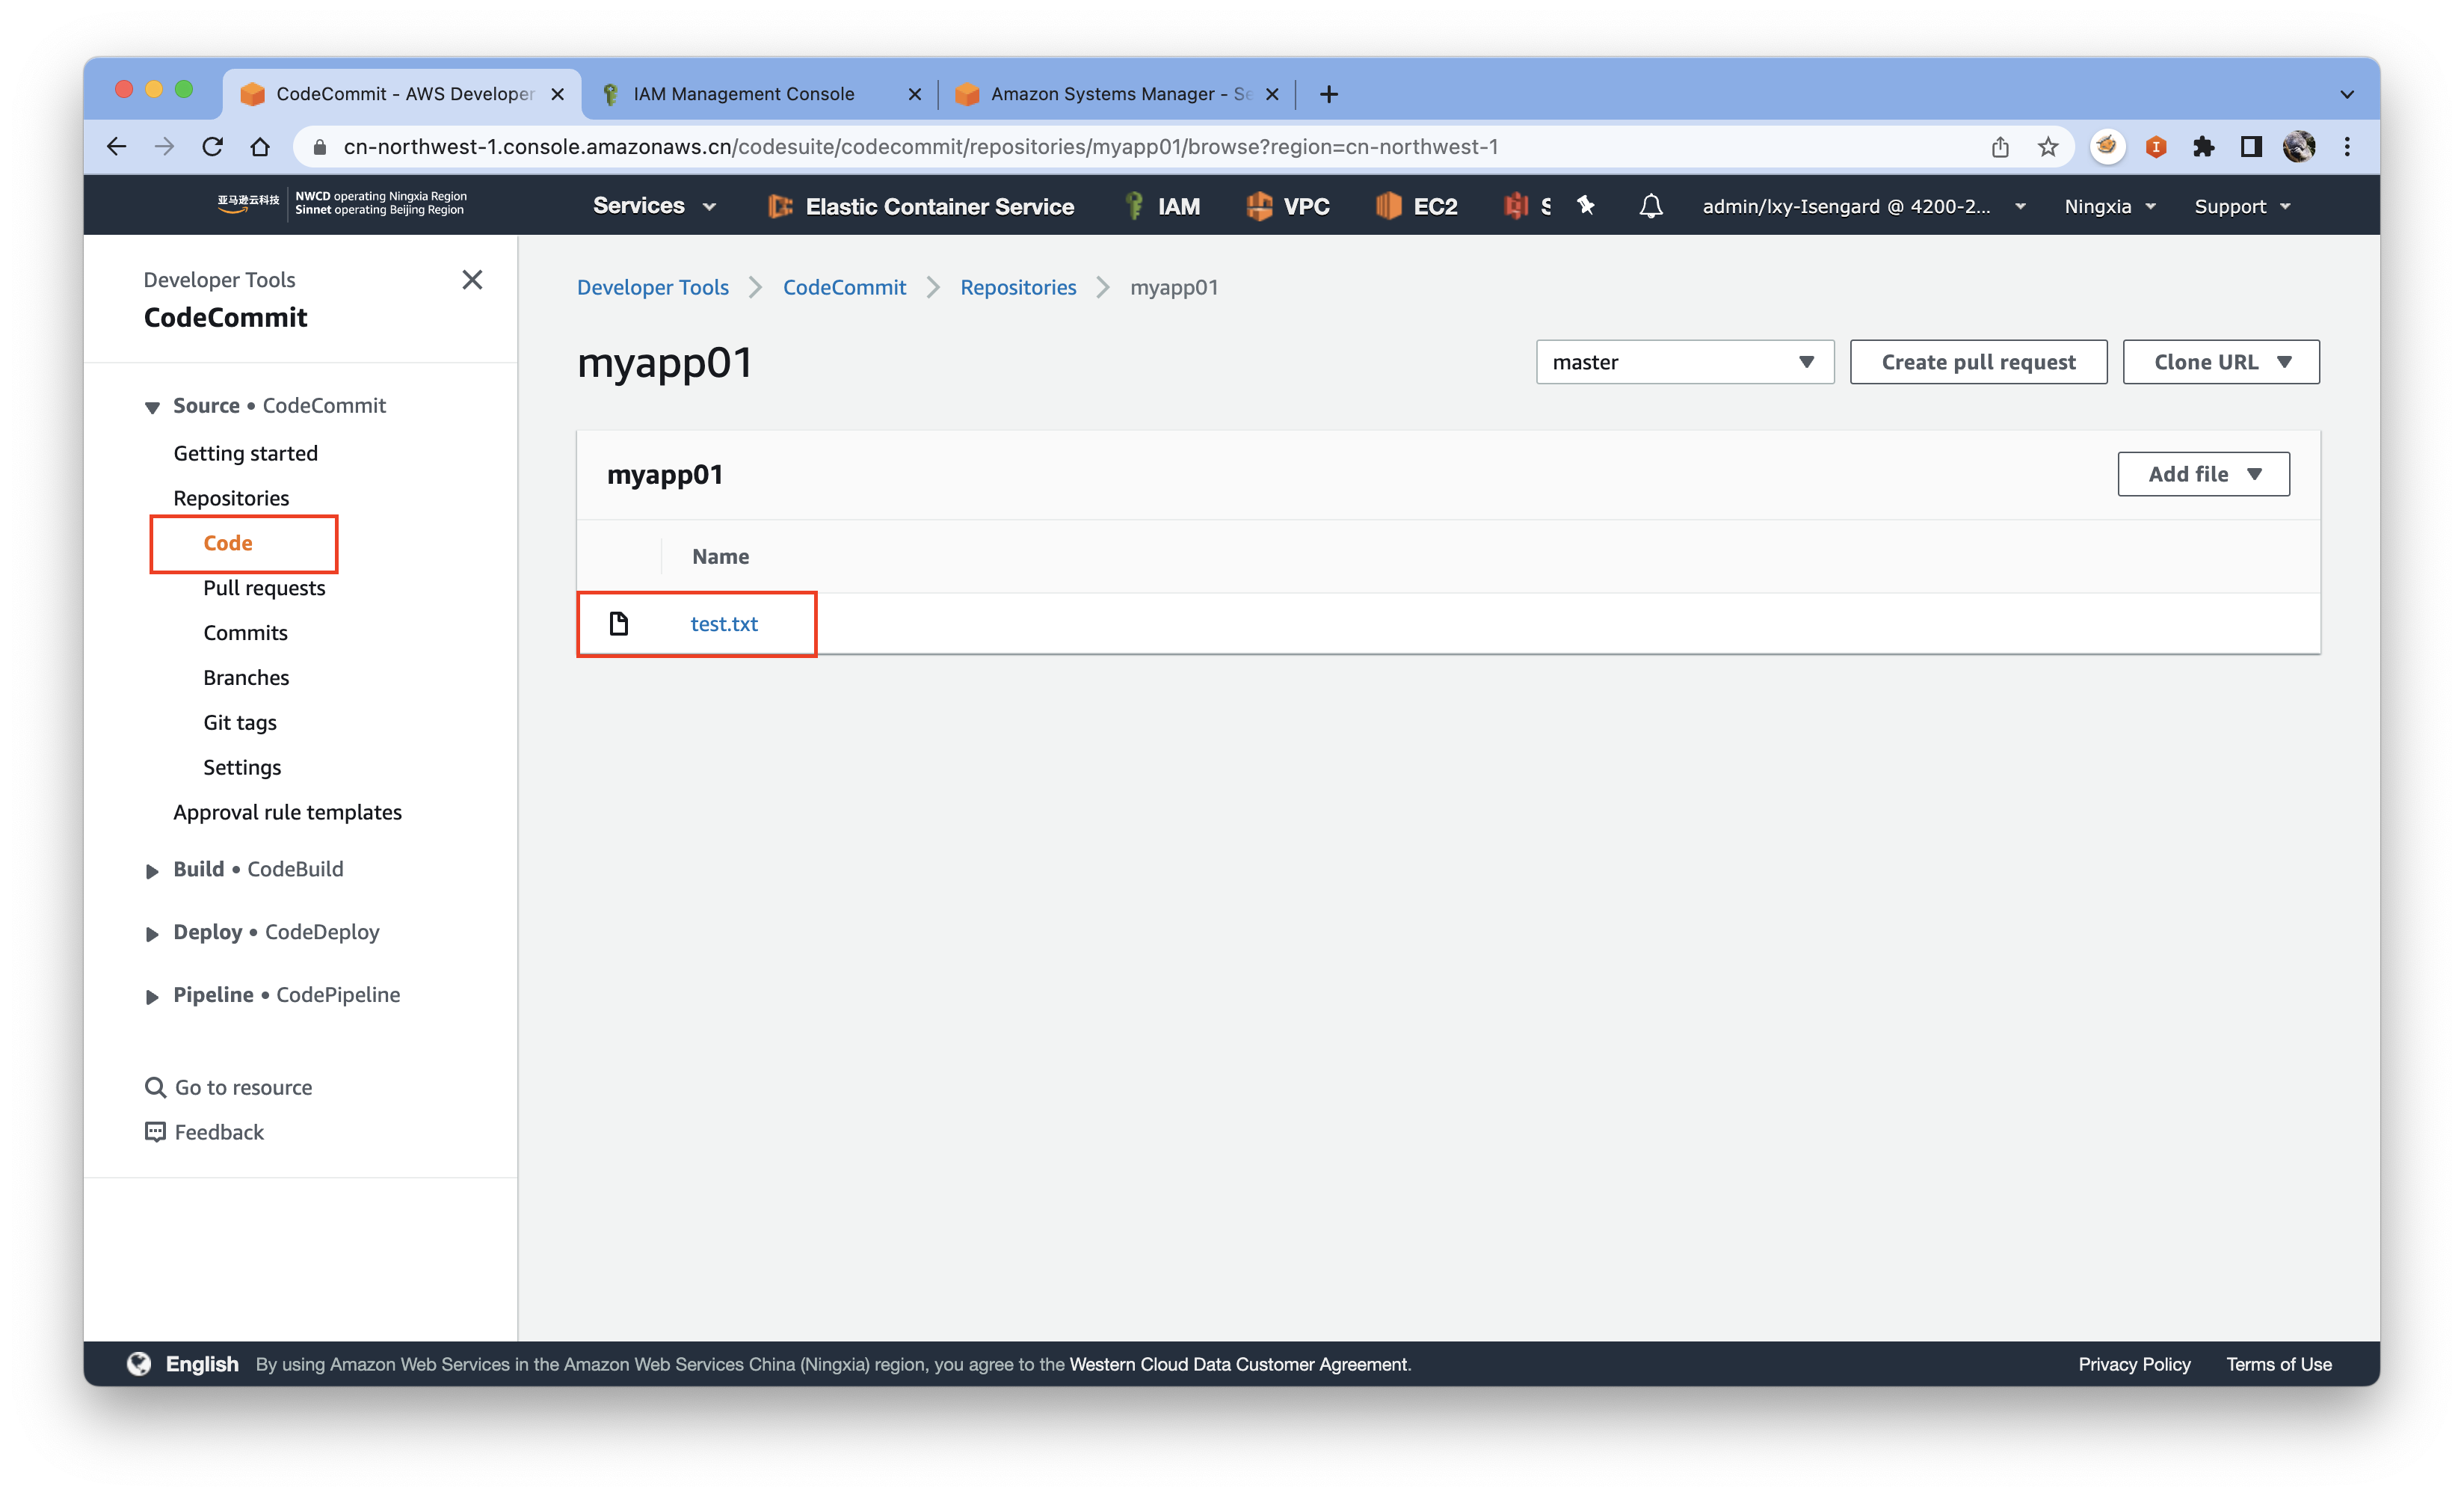Open the VPC service shortcut
This screenshot has width=2464, height=1497.
click(1288, 206)
